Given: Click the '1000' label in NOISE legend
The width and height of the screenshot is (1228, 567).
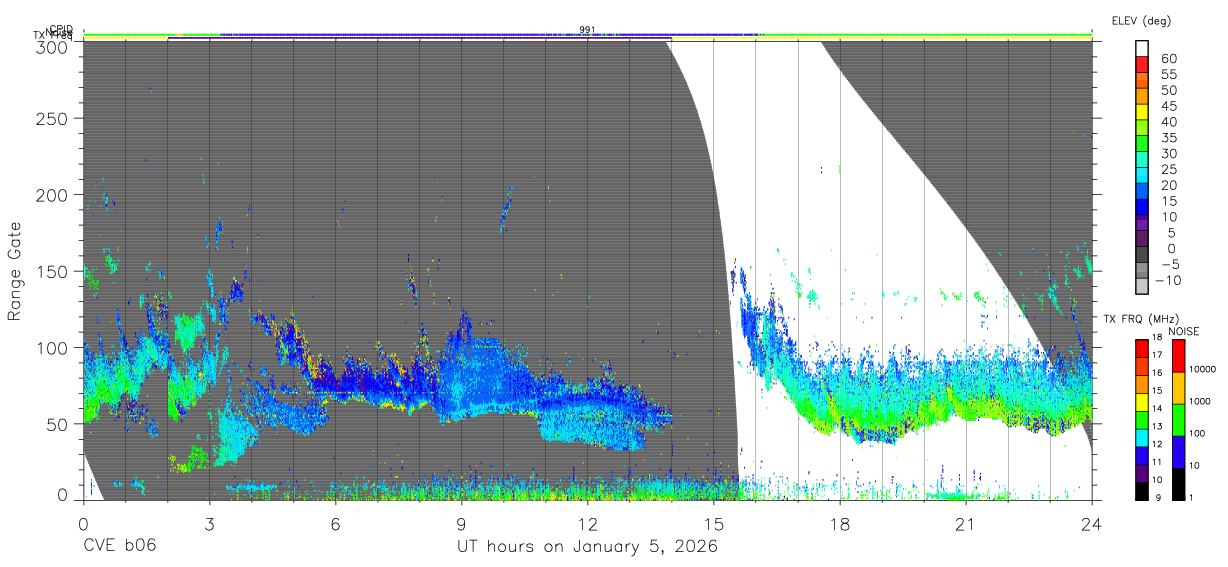Looking at the screenshot, I should 1200,402.
